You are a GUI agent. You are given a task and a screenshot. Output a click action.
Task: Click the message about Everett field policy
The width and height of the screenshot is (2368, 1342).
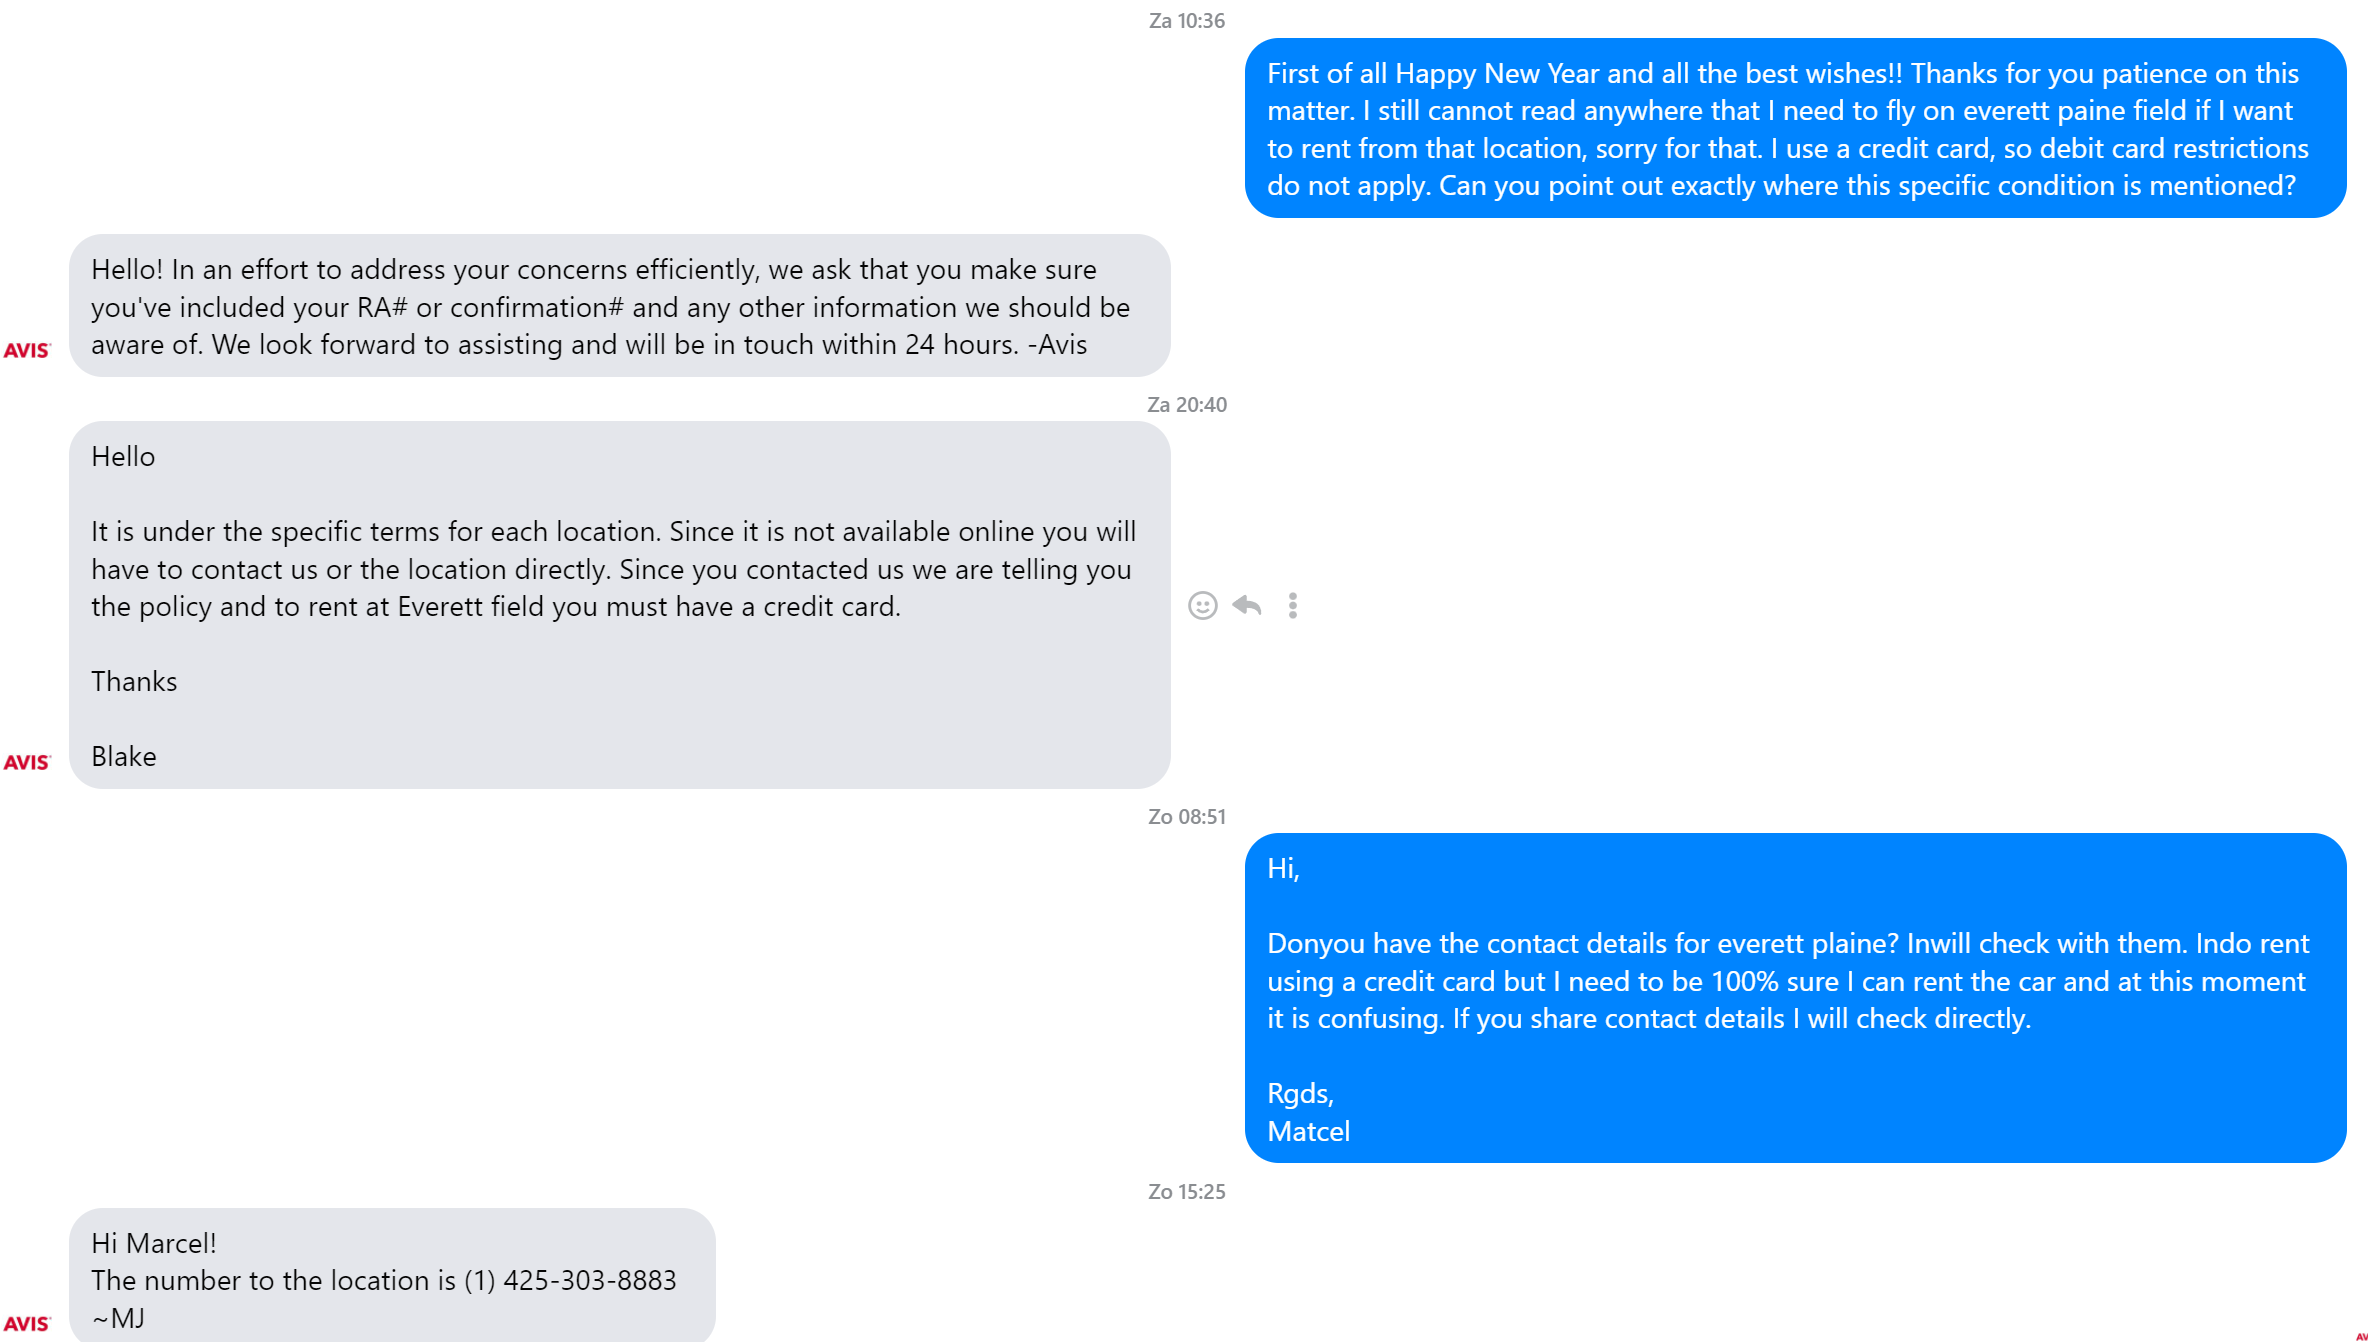click(615, 569)
